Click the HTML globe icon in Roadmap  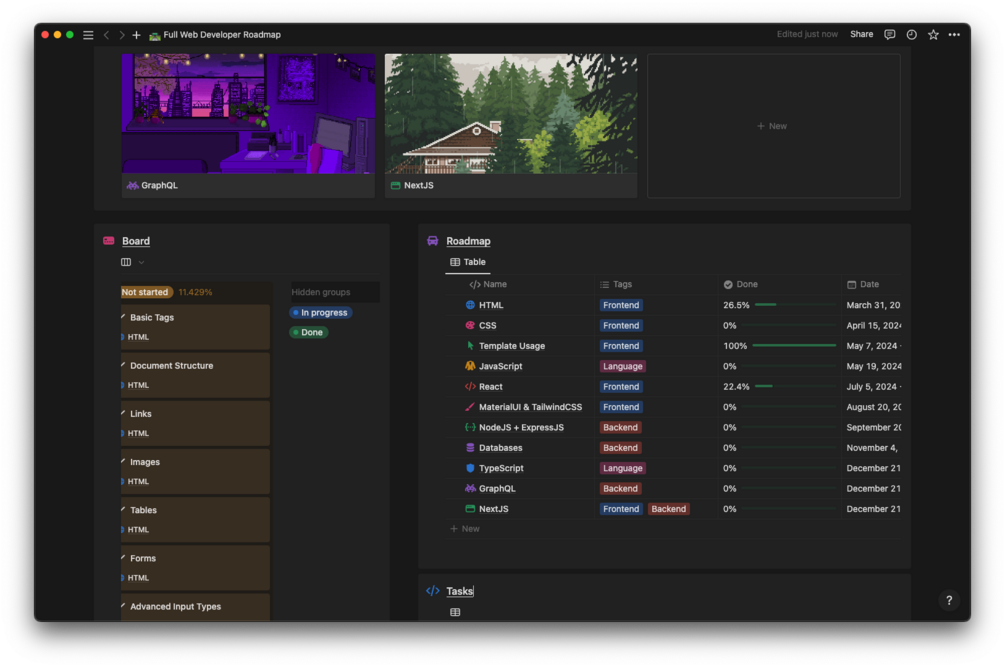[x=470, y=305]
